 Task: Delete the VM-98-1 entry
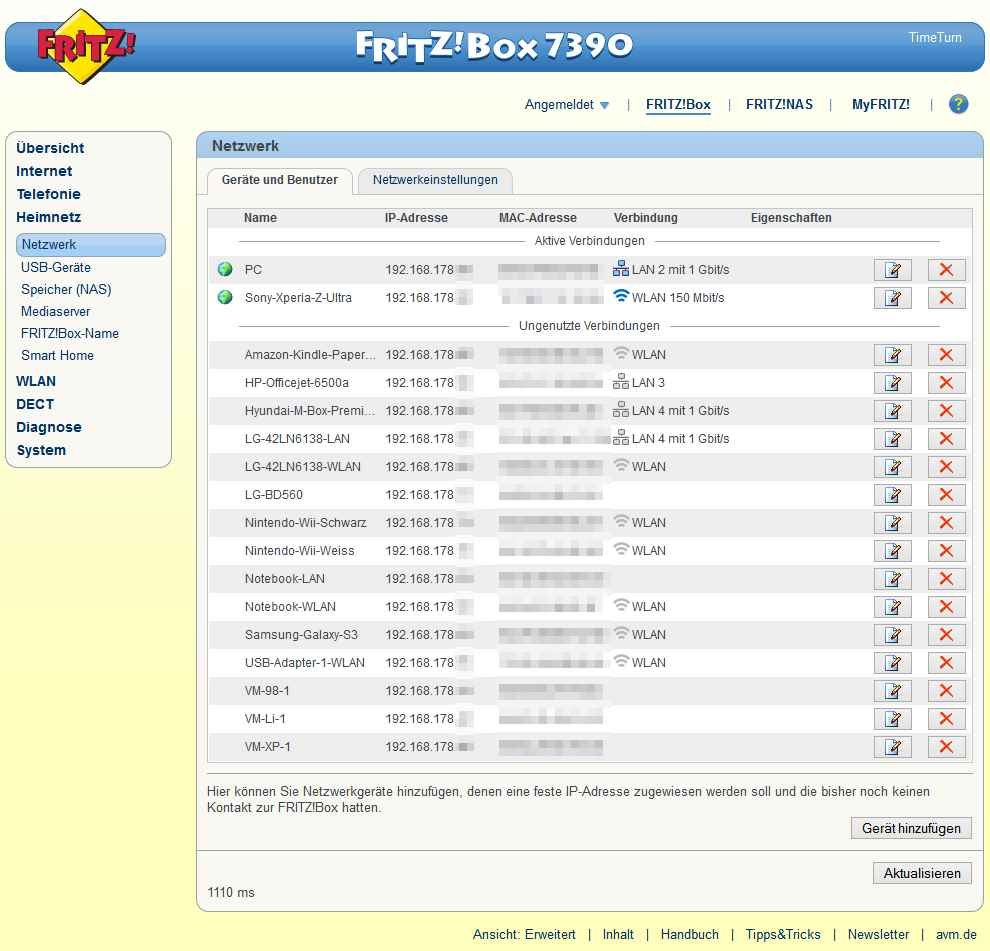coord(946,690)
